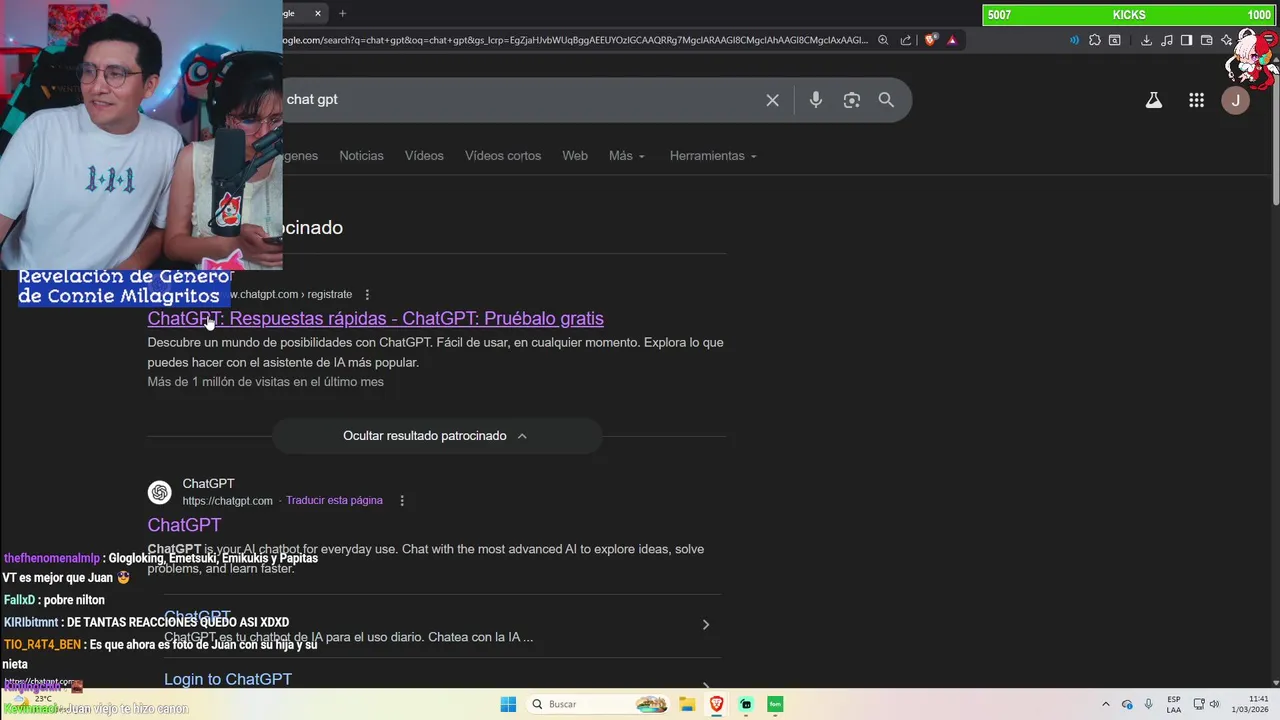Open Search Labs flask icon
This screenshot has width=1280, height=720.
(x=1154, y=100)
